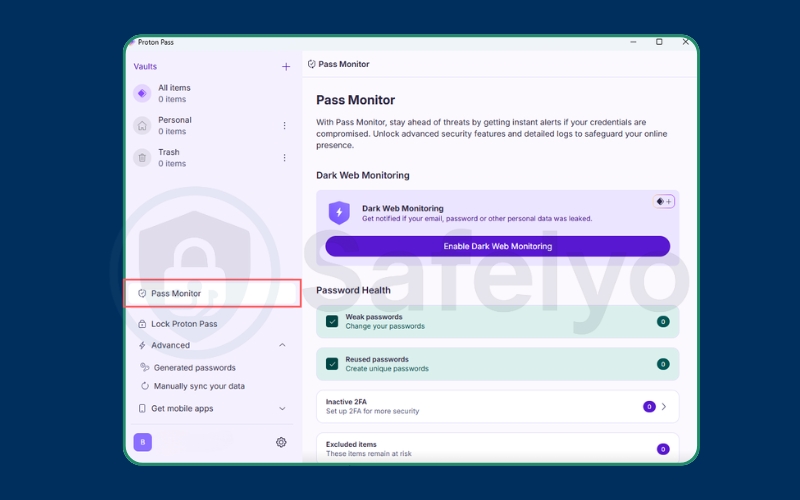Click Enable Dark Web Monitoring button
This screenshot has width=800, height=500.
pos(497,246)
